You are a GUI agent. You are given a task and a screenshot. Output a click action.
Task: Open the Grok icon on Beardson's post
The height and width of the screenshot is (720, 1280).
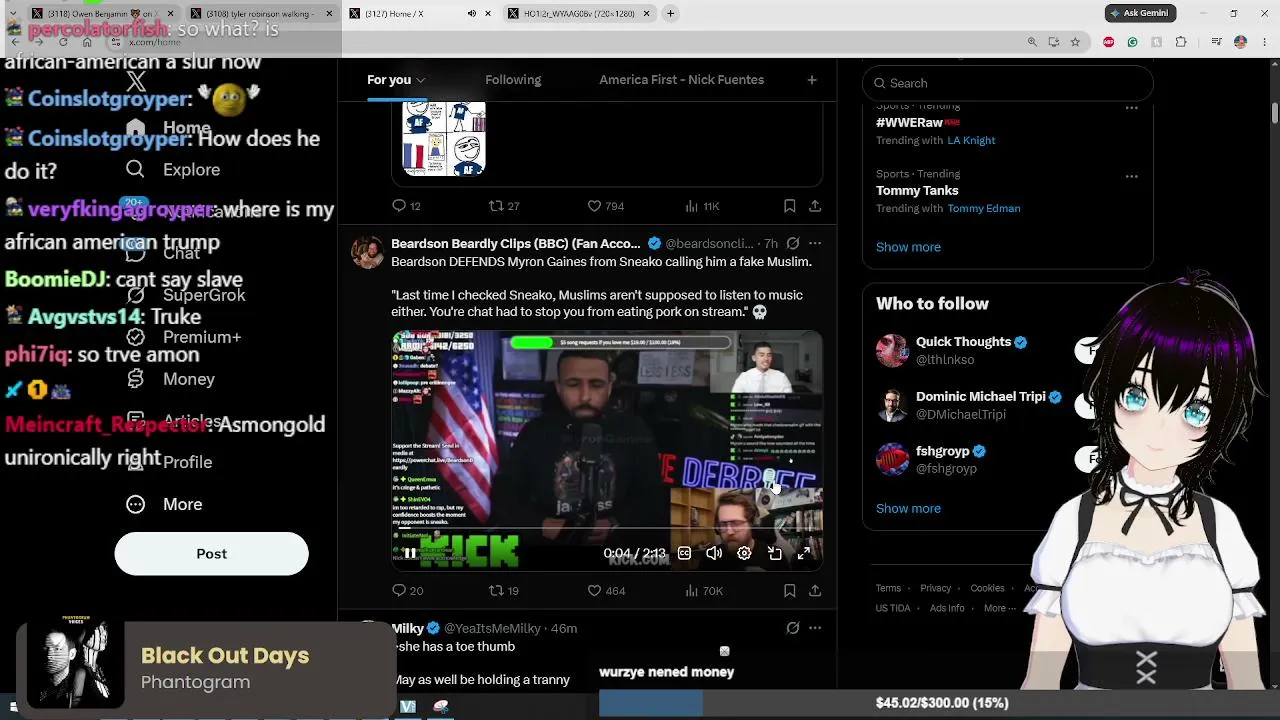[793, 243]
